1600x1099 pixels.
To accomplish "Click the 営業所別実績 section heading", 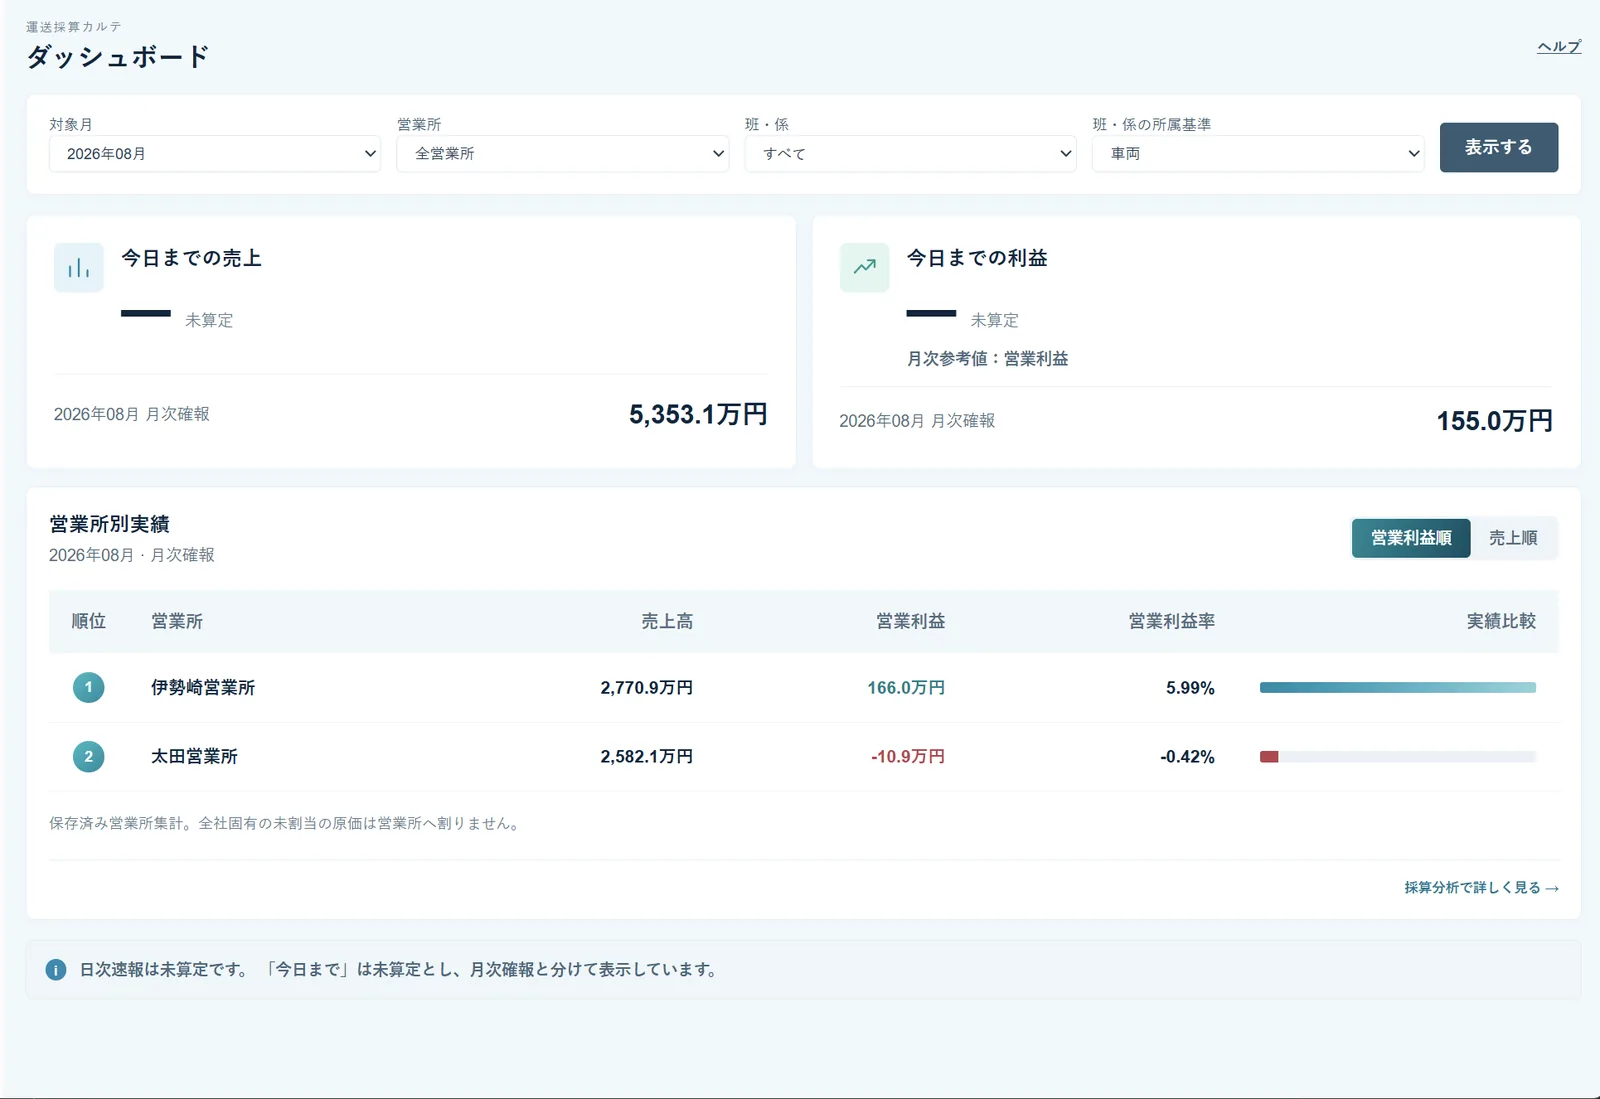I will coord(109,524).
